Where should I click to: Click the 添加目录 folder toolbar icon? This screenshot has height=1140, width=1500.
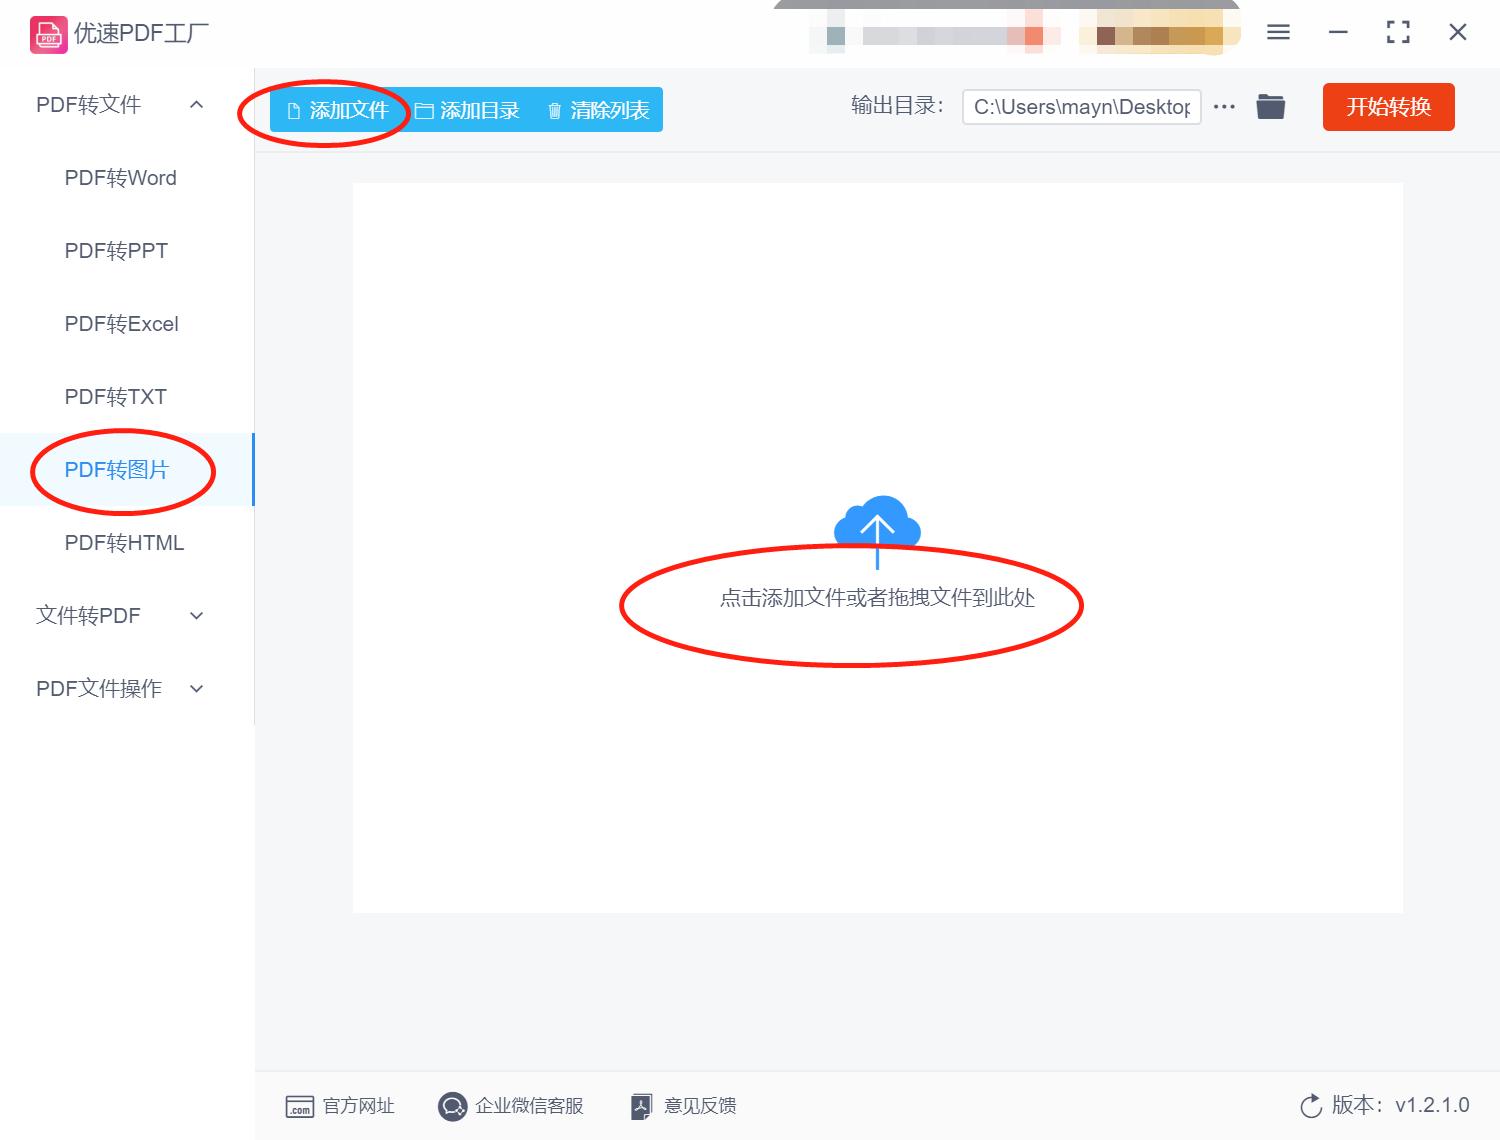[424, 110]
